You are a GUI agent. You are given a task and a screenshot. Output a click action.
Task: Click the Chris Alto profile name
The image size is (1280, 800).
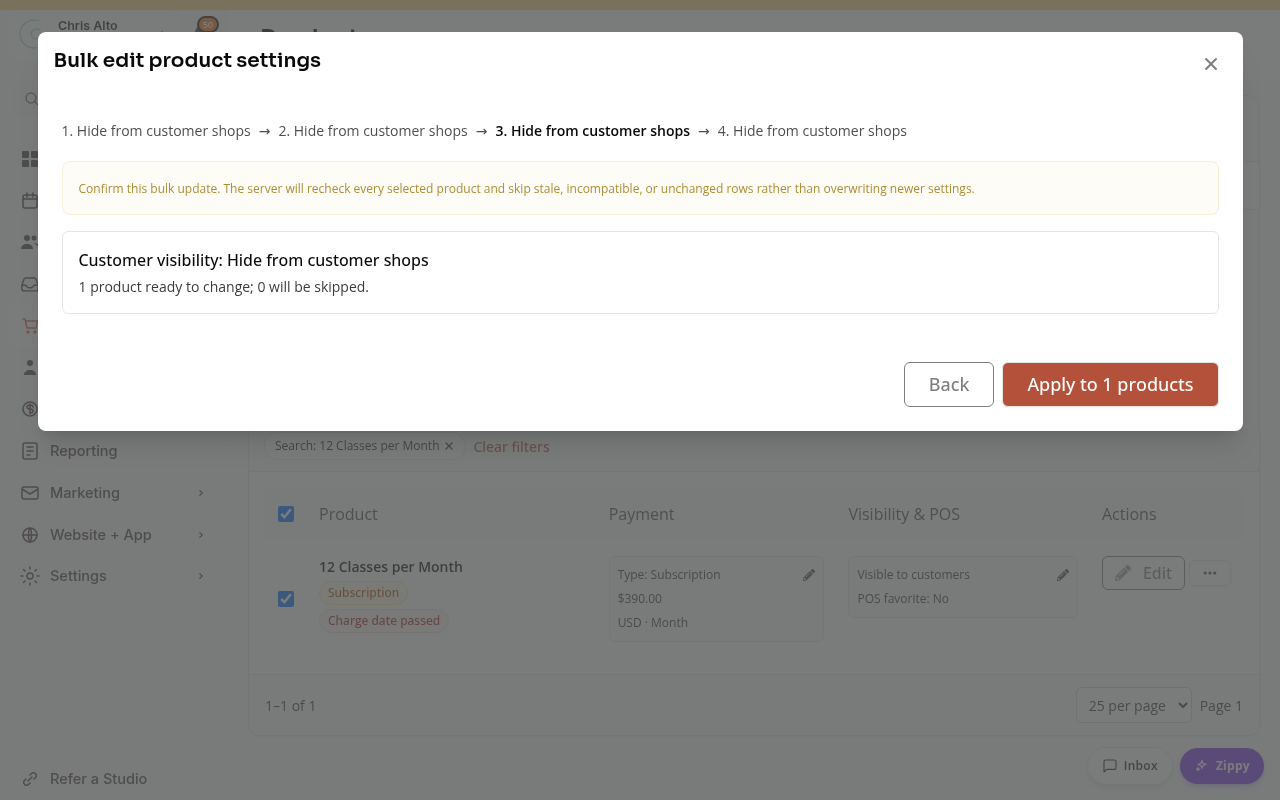(88, 25)
